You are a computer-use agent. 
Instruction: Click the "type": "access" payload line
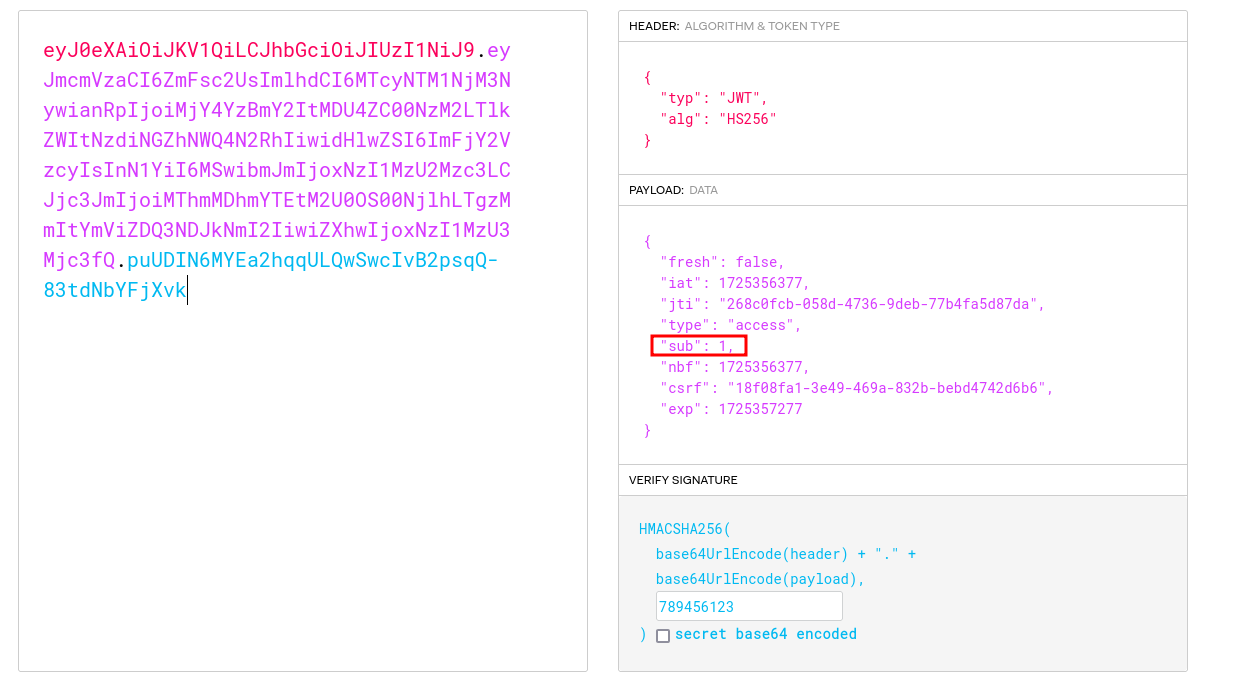click(x=730, y=325)
